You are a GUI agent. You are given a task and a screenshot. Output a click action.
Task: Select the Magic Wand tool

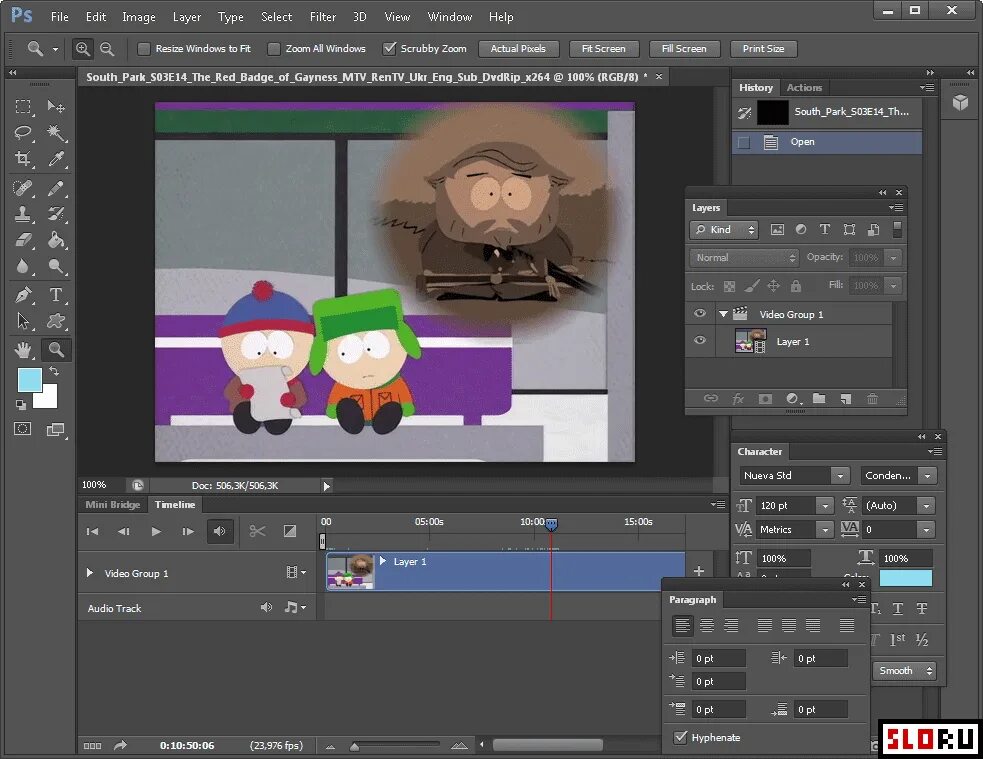(x=56, y=132)
